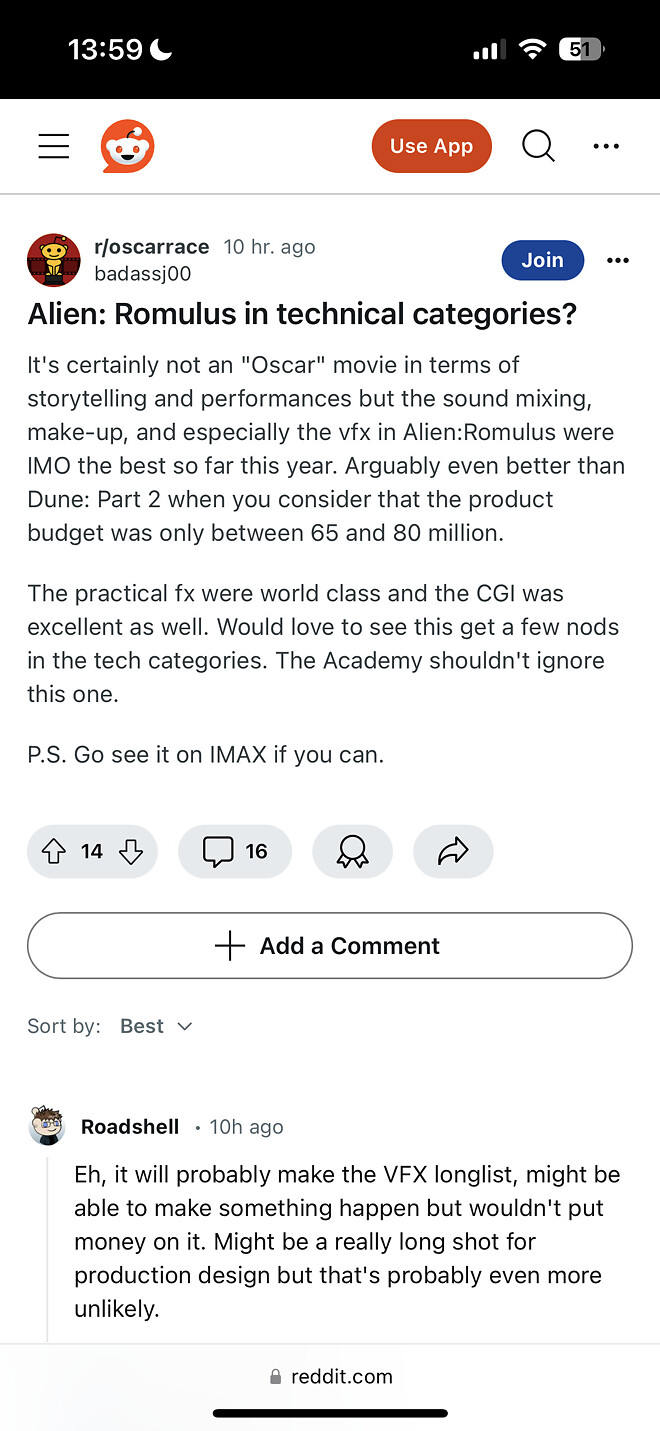Expand the Sort by Best dropdown
The width and height of the screenshot is (660, 1431).
click(x=156, y=1026)
